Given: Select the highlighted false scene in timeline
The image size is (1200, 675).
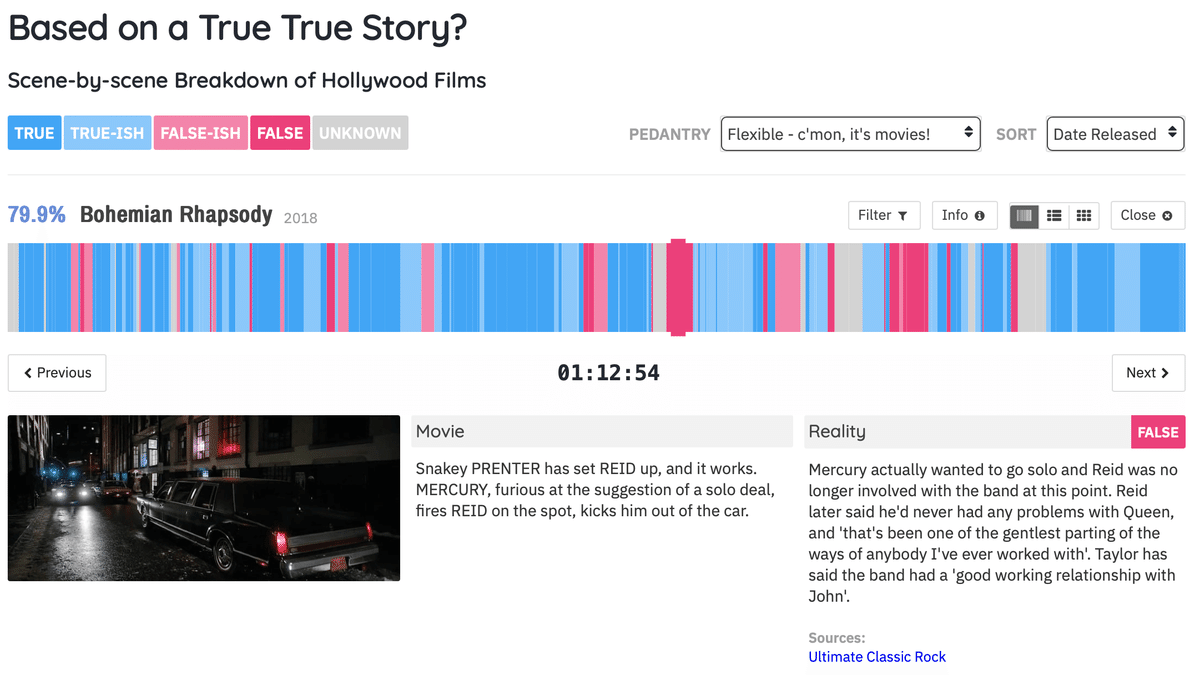Looking at the screenshot, I should tap(680, 287).
